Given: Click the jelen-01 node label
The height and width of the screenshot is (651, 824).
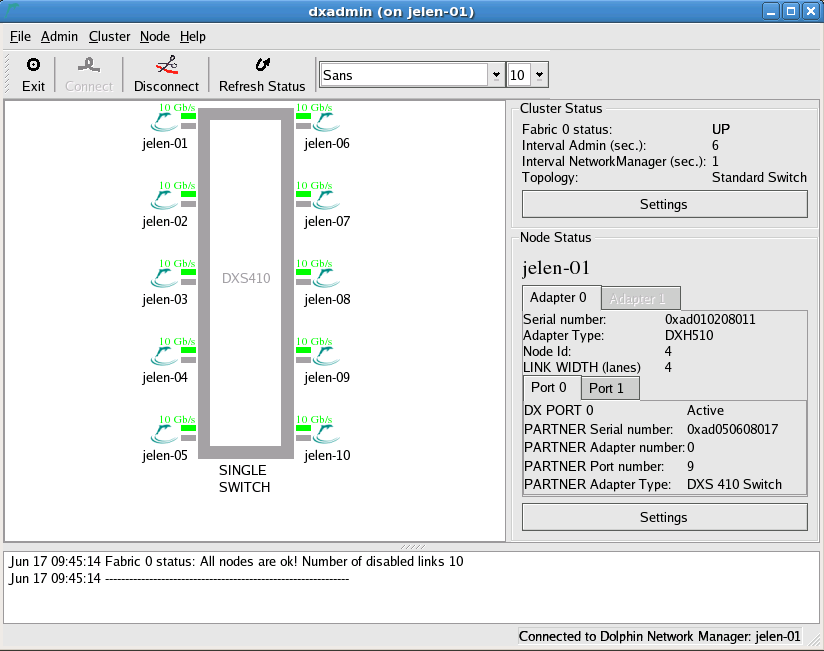Looking at the screenshot, I should [165, 143].
